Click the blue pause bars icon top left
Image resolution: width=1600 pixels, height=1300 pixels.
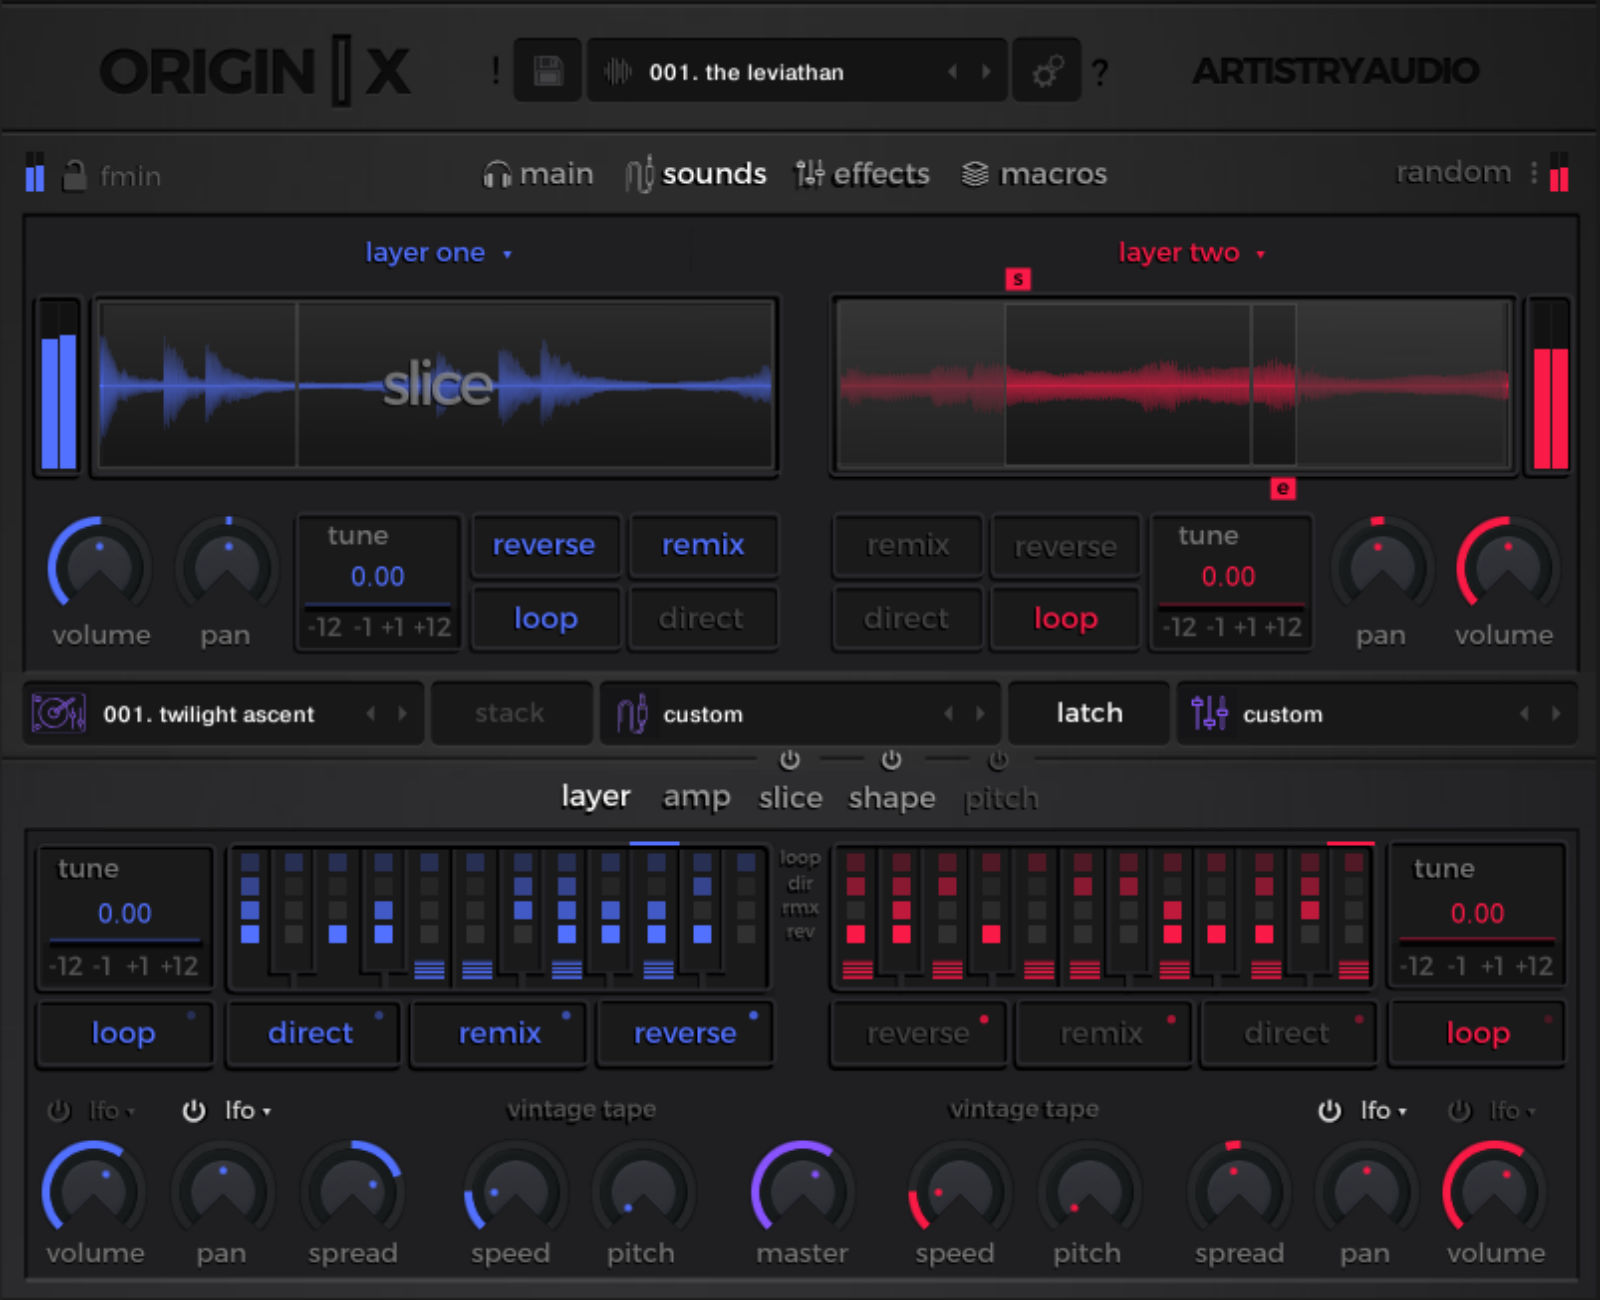(35, 174)
